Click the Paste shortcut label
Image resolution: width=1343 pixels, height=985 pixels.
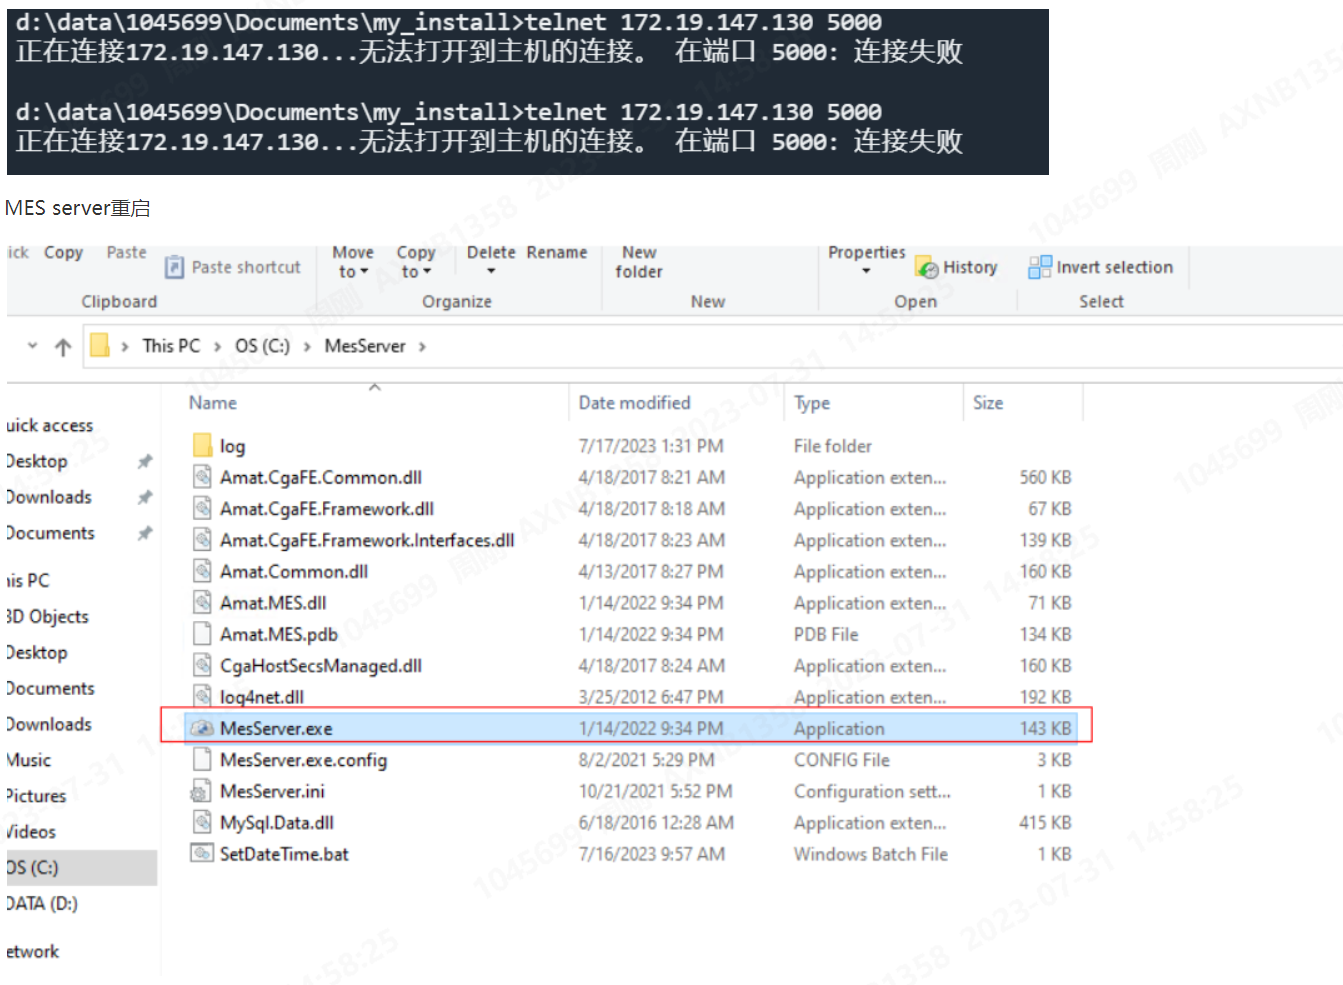[246, 267]
